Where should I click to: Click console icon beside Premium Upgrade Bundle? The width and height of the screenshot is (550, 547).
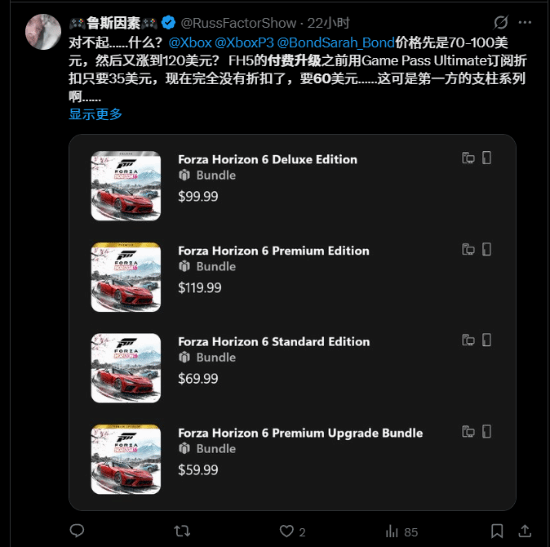(487, 432)
